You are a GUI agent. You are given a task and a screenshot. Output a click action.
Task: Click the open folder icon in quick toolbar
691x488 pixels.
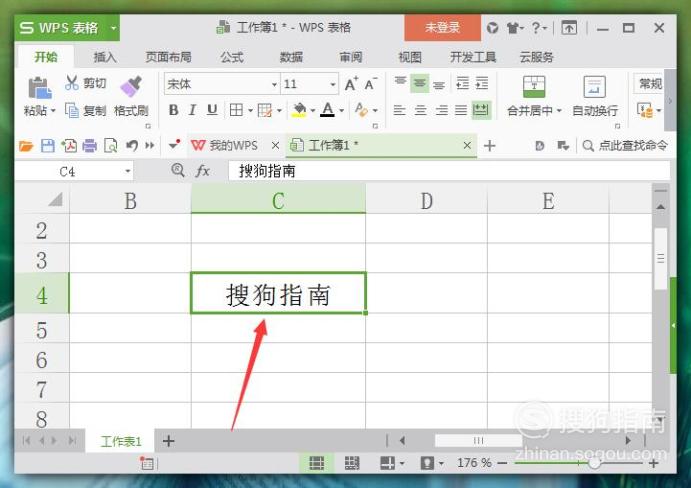tap(26, 145)
